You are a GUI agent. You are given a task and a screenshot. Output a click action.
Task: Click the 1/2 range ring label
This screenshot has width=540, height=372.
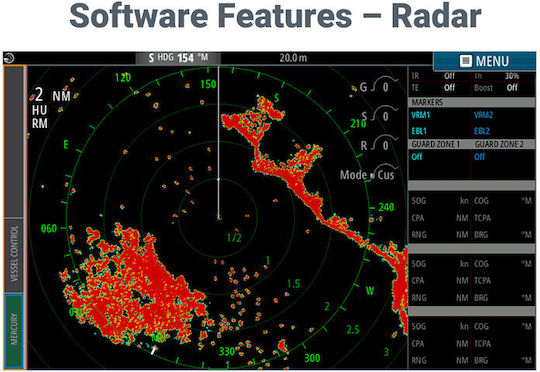click(234, 238)
